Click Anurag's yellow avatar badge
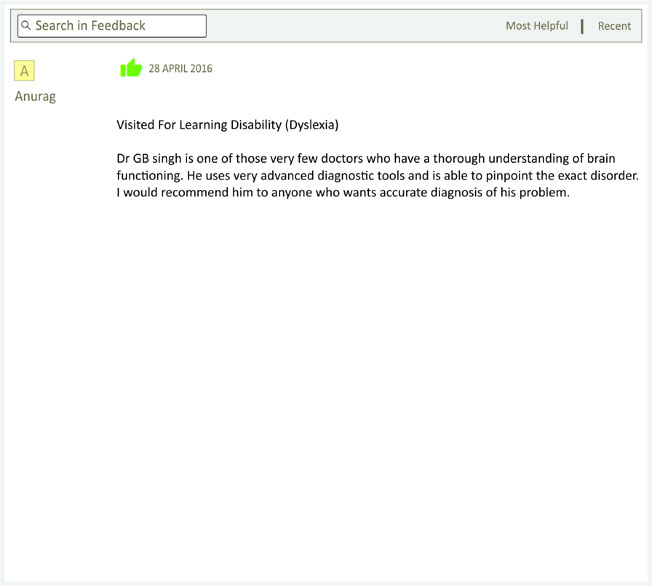The width and height of the screenshot is (652, 586). 24,70
